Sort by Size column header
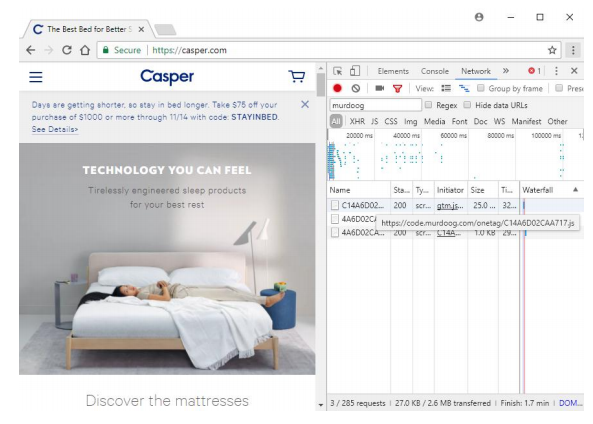 pyautogui.click(x=483, y=190)
